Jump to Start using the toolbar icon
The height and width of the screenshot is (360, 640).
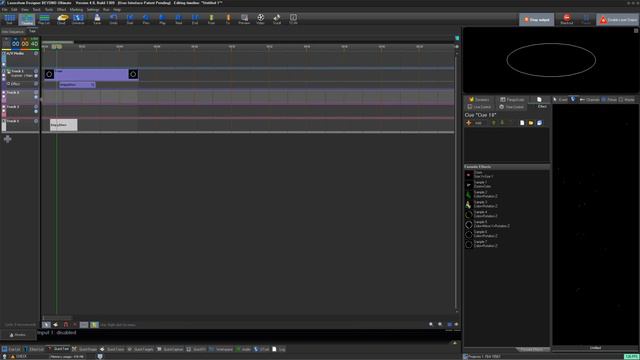pos(130,19)
